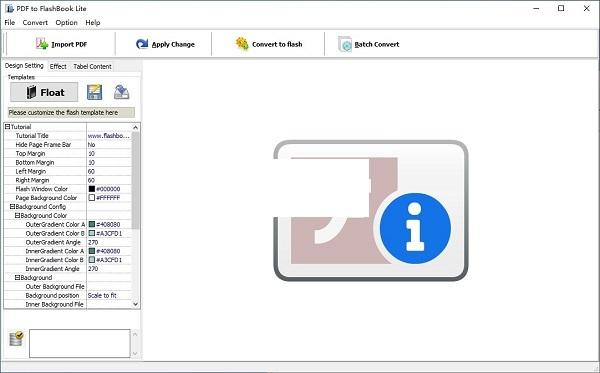Screen dimensions: 600x373
Task: Click the OuterGradient Color A swatch
Action: [92, 225]
